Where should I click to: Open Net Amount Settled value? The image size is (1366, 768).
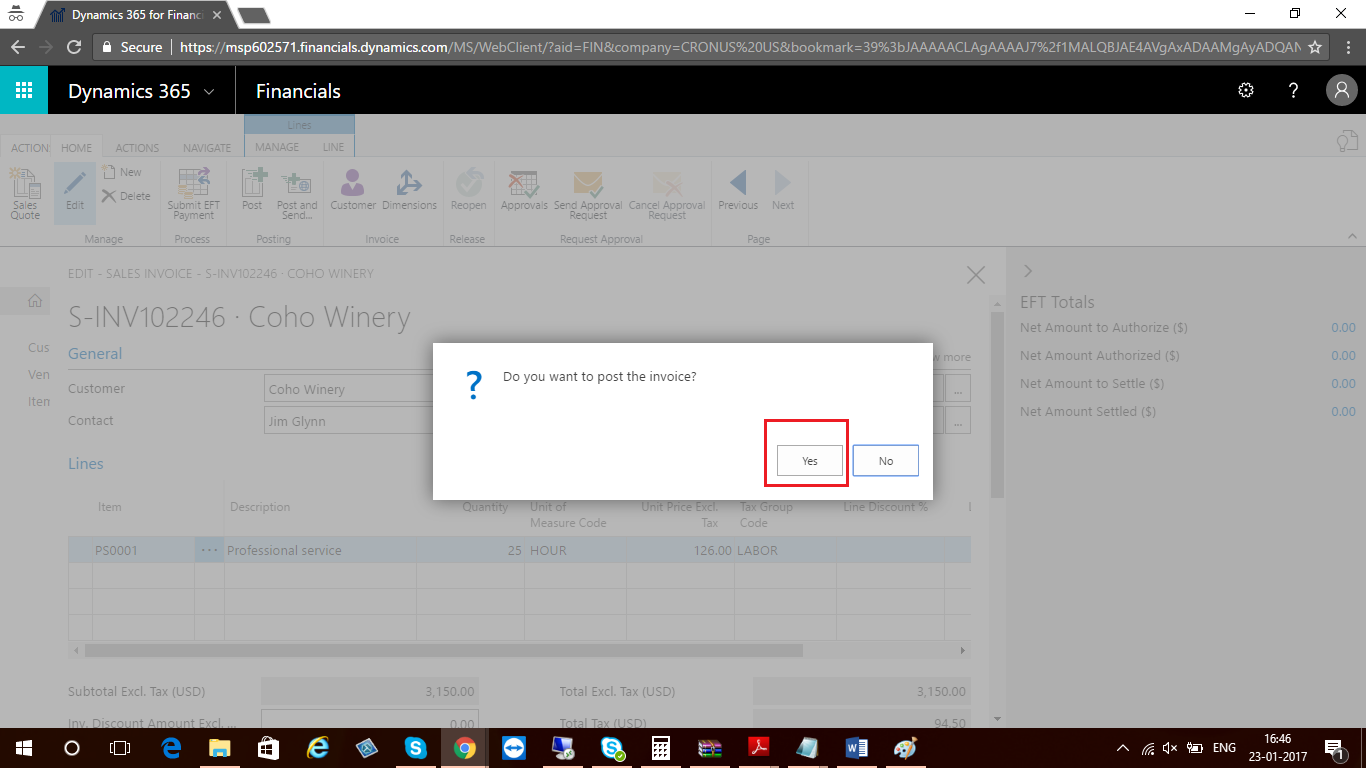(1343, 411)
